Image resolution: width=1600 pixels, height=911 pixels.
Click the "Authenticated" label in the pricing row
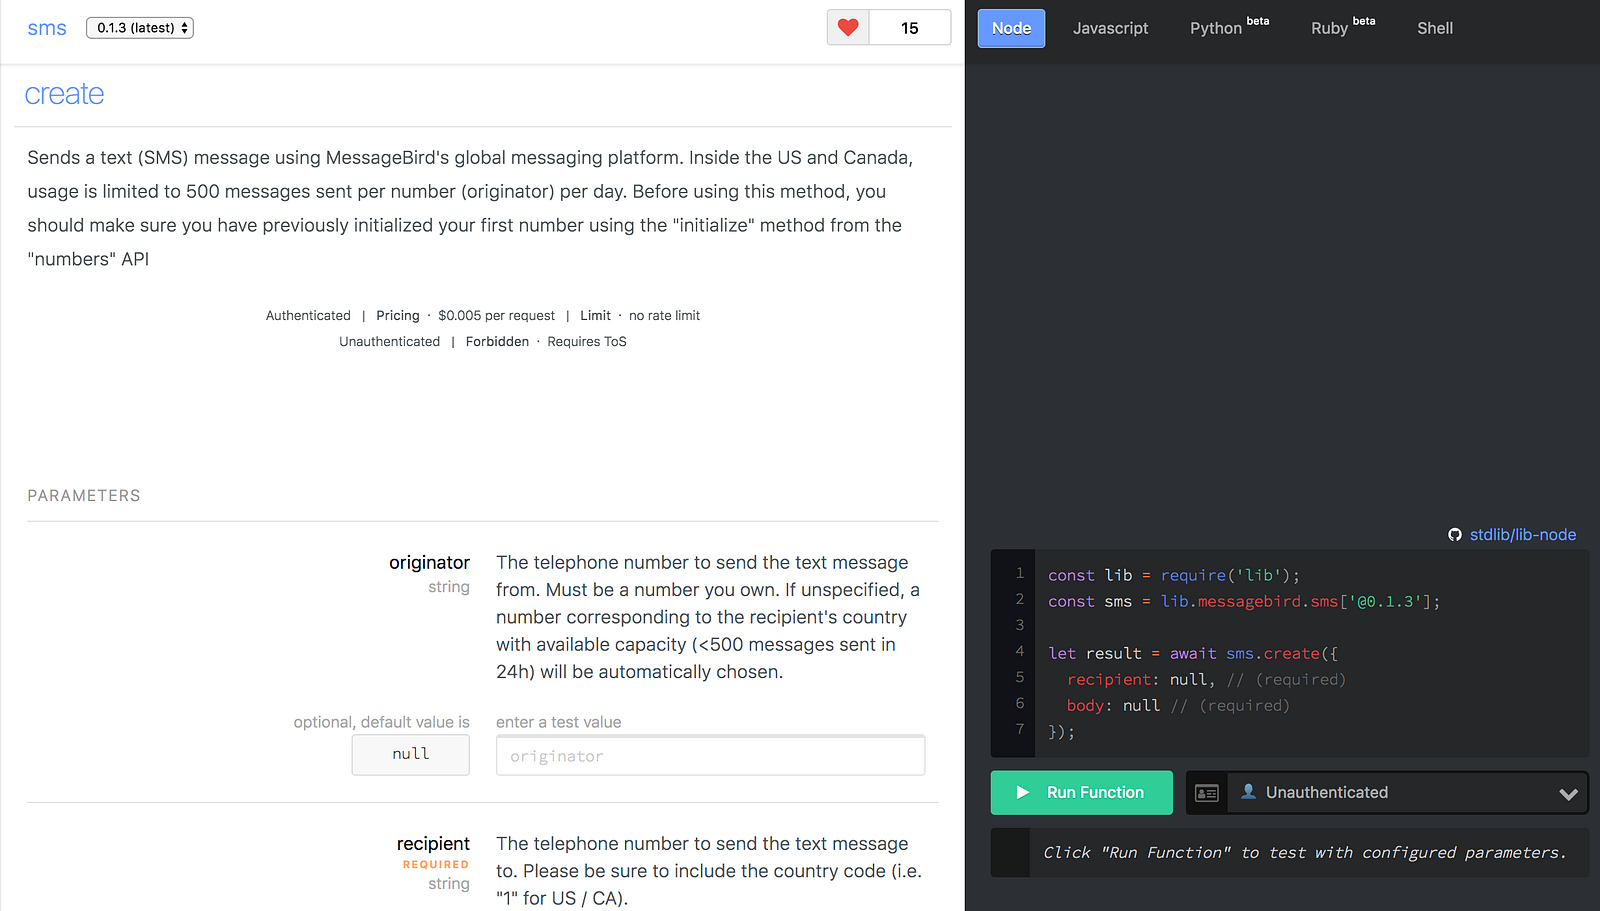(308, 316)
